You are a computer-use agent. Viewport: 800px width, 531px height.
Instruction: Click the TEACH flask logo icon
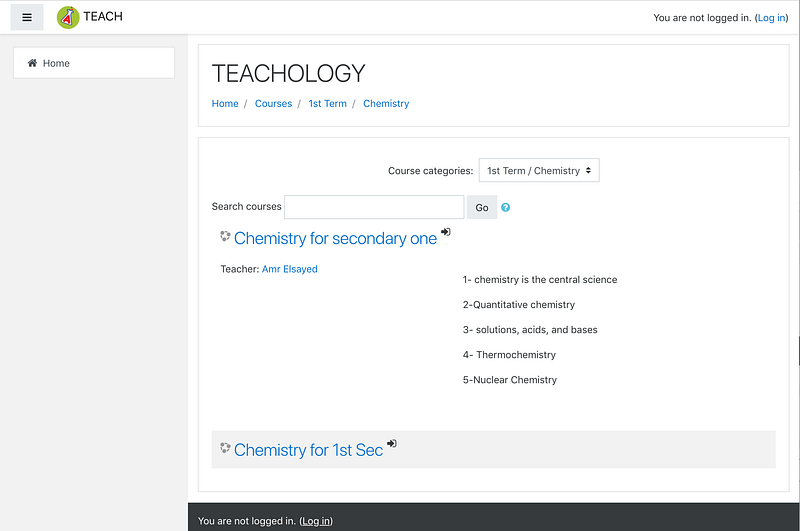[68, 17]
